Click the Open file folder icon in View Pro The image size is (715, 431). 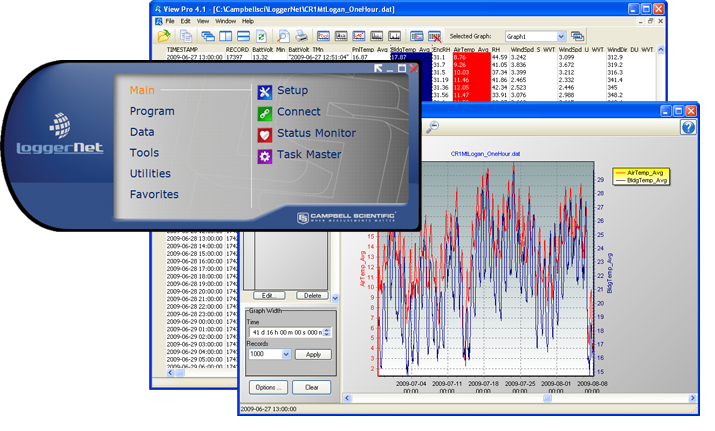point(164,36)
